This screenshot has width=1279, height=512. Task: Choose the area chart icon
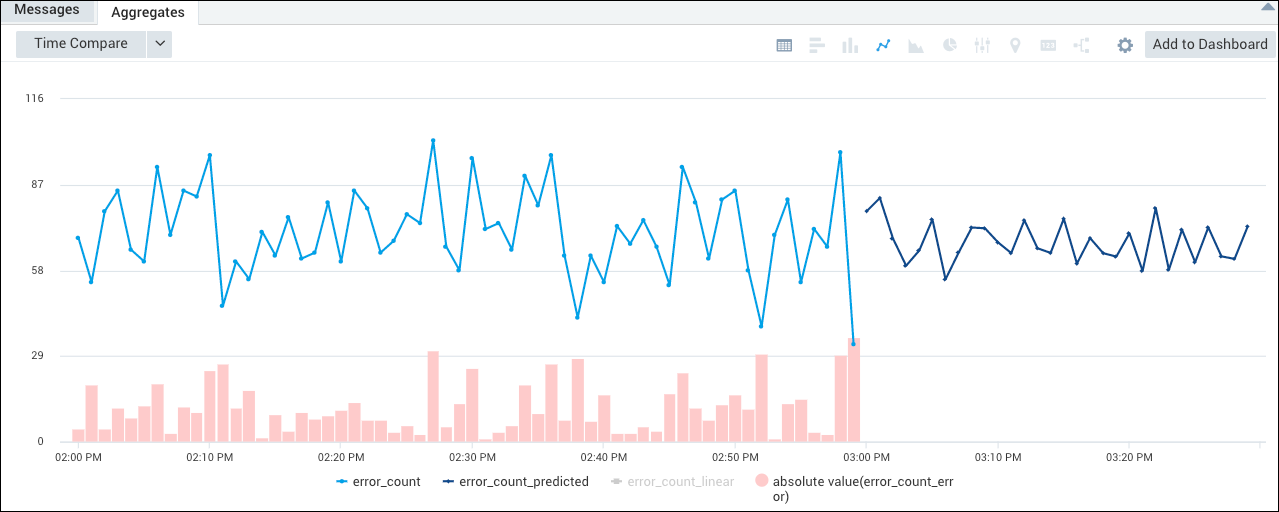tap(916, 45)
